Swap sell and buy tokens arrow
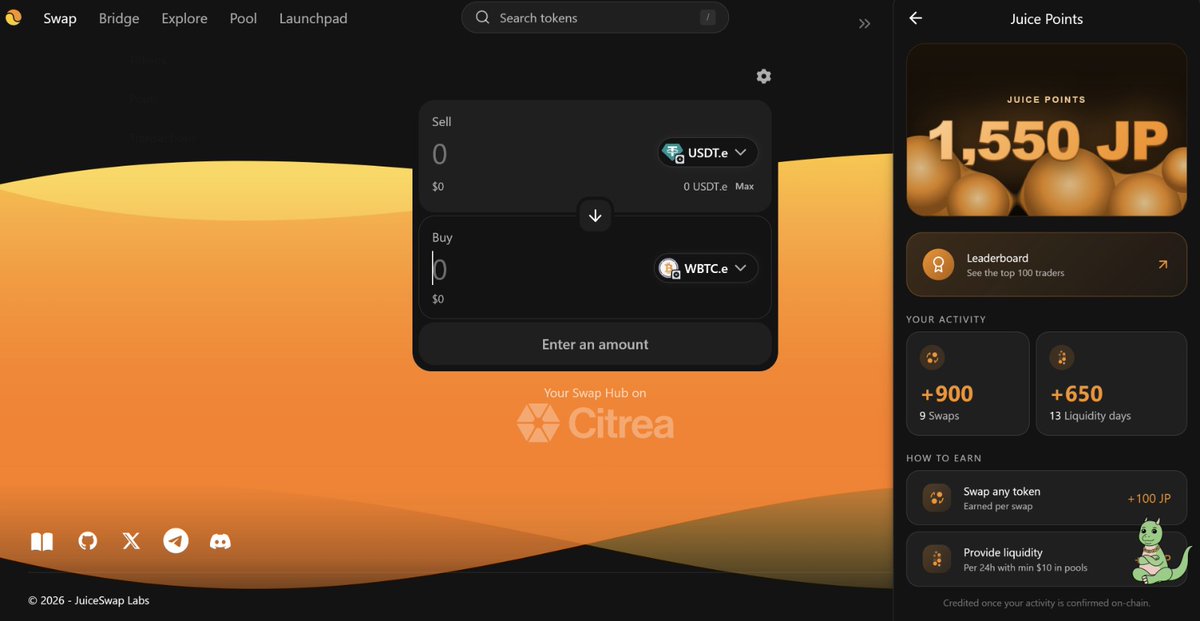 (595, 216)
